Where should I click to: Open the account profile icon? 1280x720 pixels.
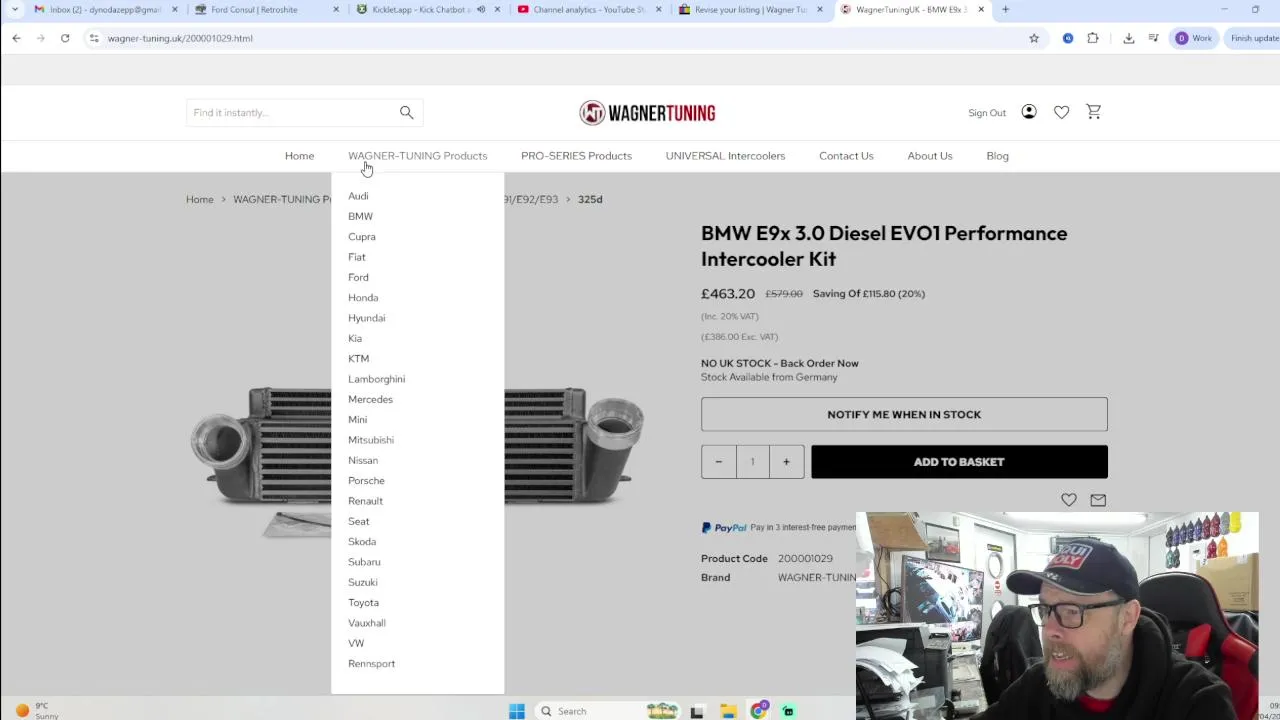click(x=1029, y=112)
